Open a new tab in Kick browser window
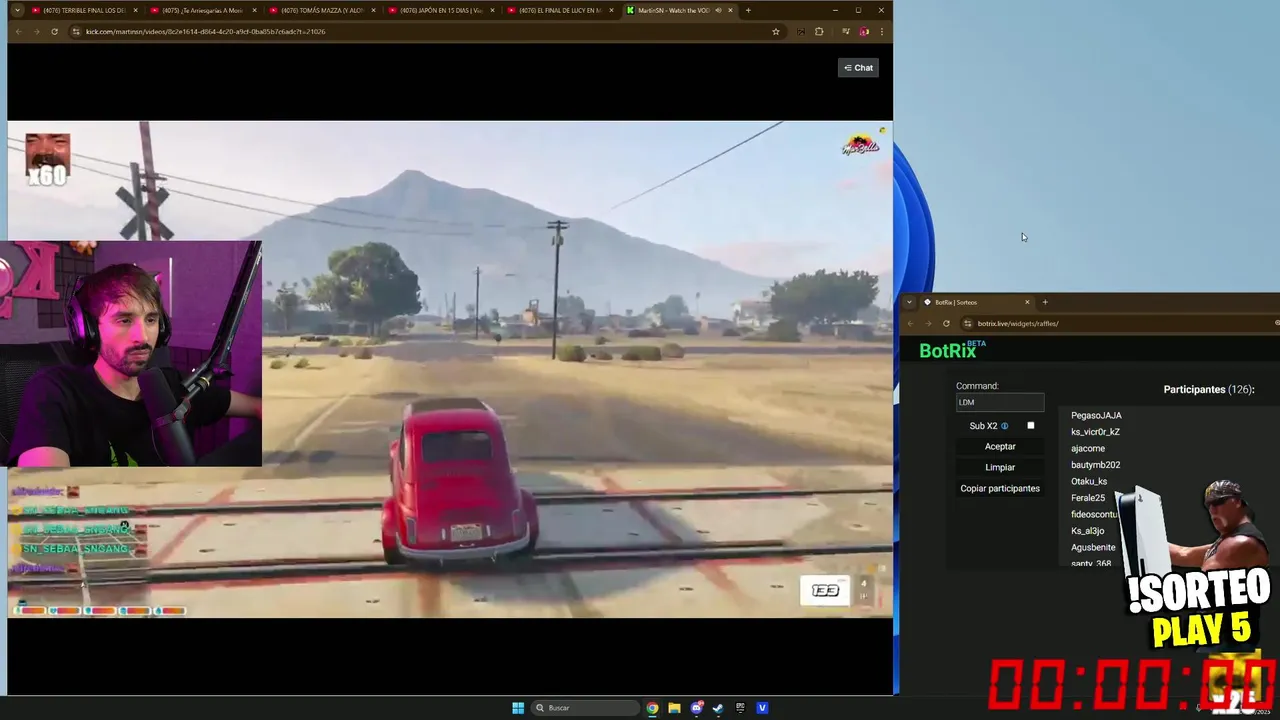Viewport: 1280px width, 720px height. (748, 10)
